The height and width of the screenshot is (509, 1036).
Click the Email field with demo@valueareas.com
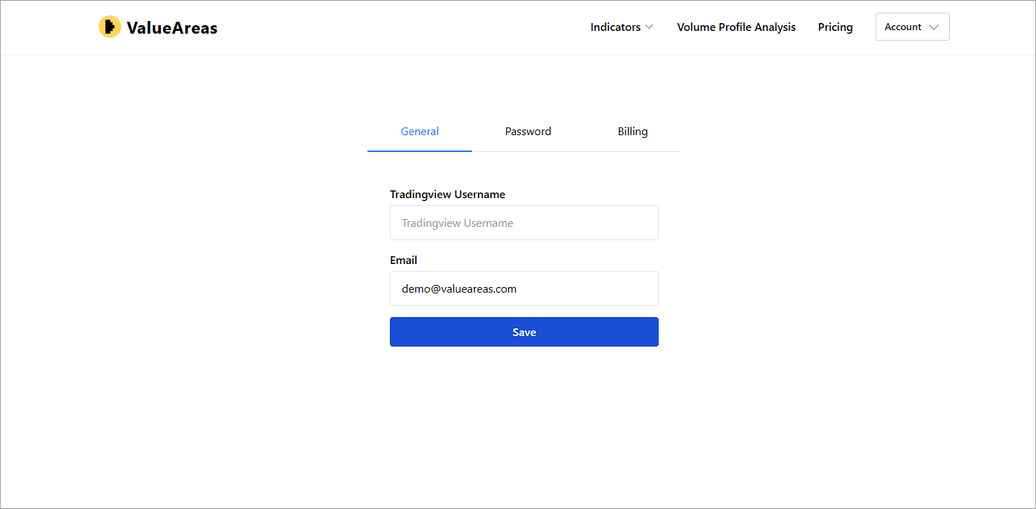[x=524, y=289]
